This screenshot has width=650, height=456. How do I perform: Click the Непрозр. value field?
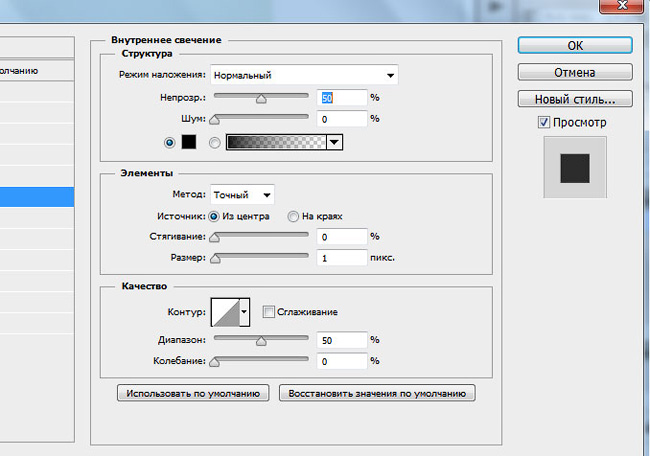tap(342, 98)
